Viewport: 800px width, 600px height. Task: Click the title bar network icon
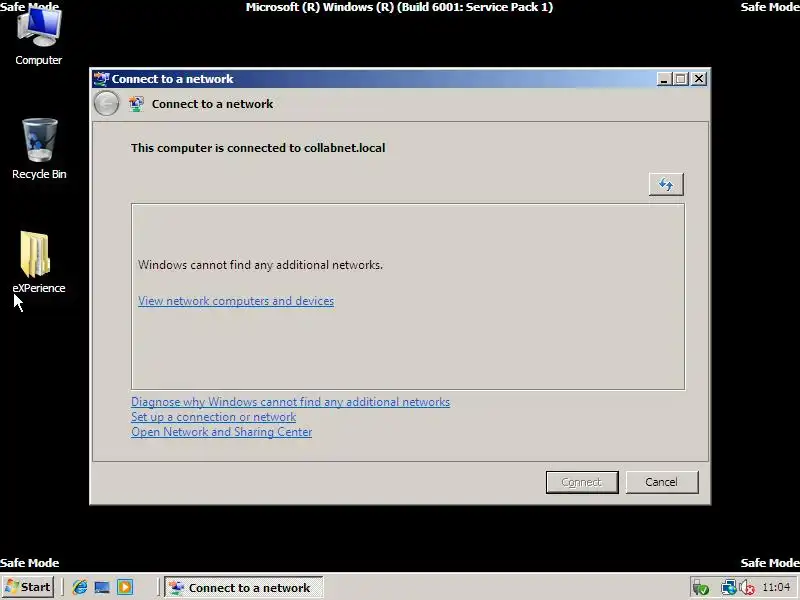(101, 79)
